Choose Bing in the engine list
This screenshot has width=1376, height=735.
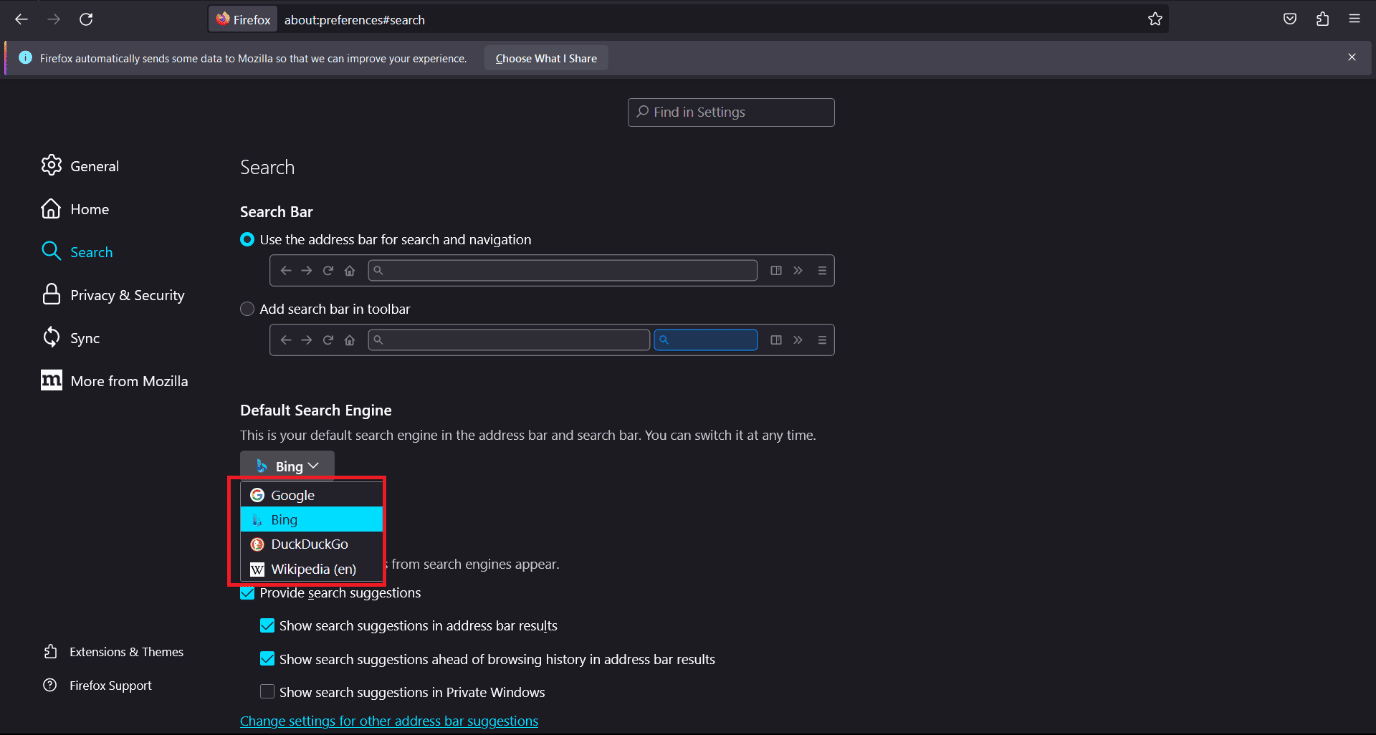pos(312,520)
